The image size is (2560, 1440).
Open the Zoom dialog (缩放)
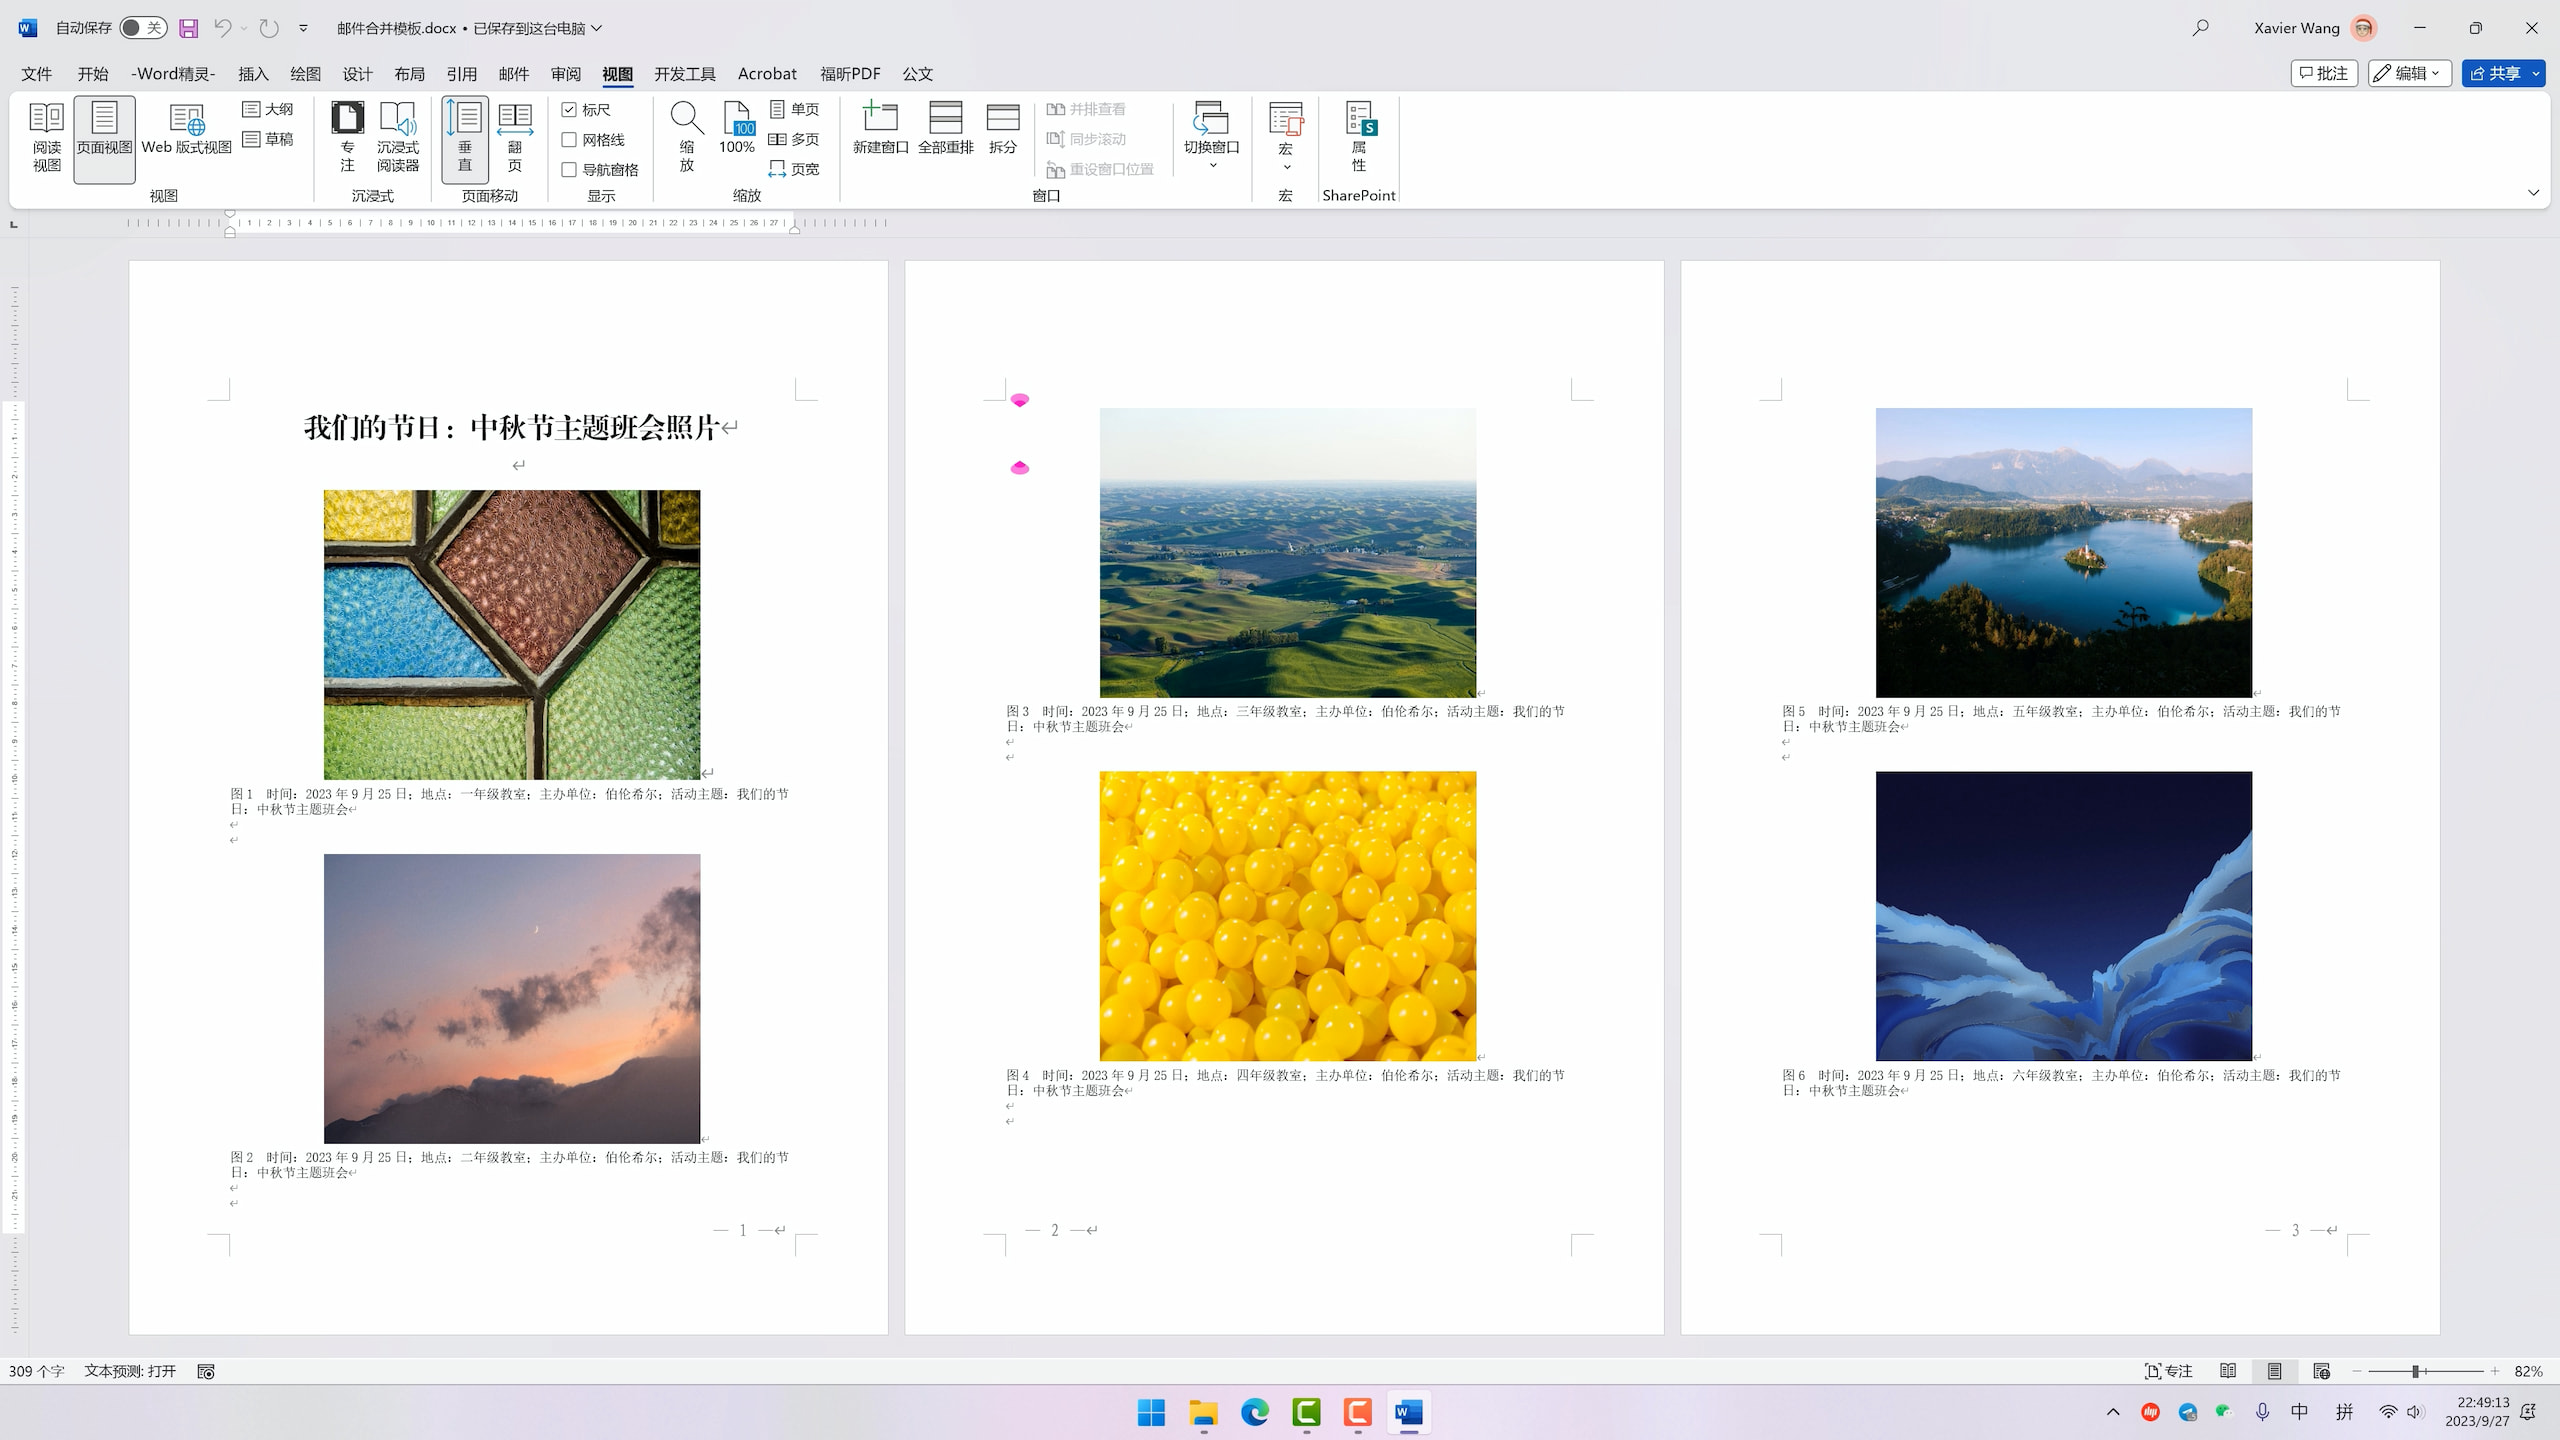click(687, 138)
